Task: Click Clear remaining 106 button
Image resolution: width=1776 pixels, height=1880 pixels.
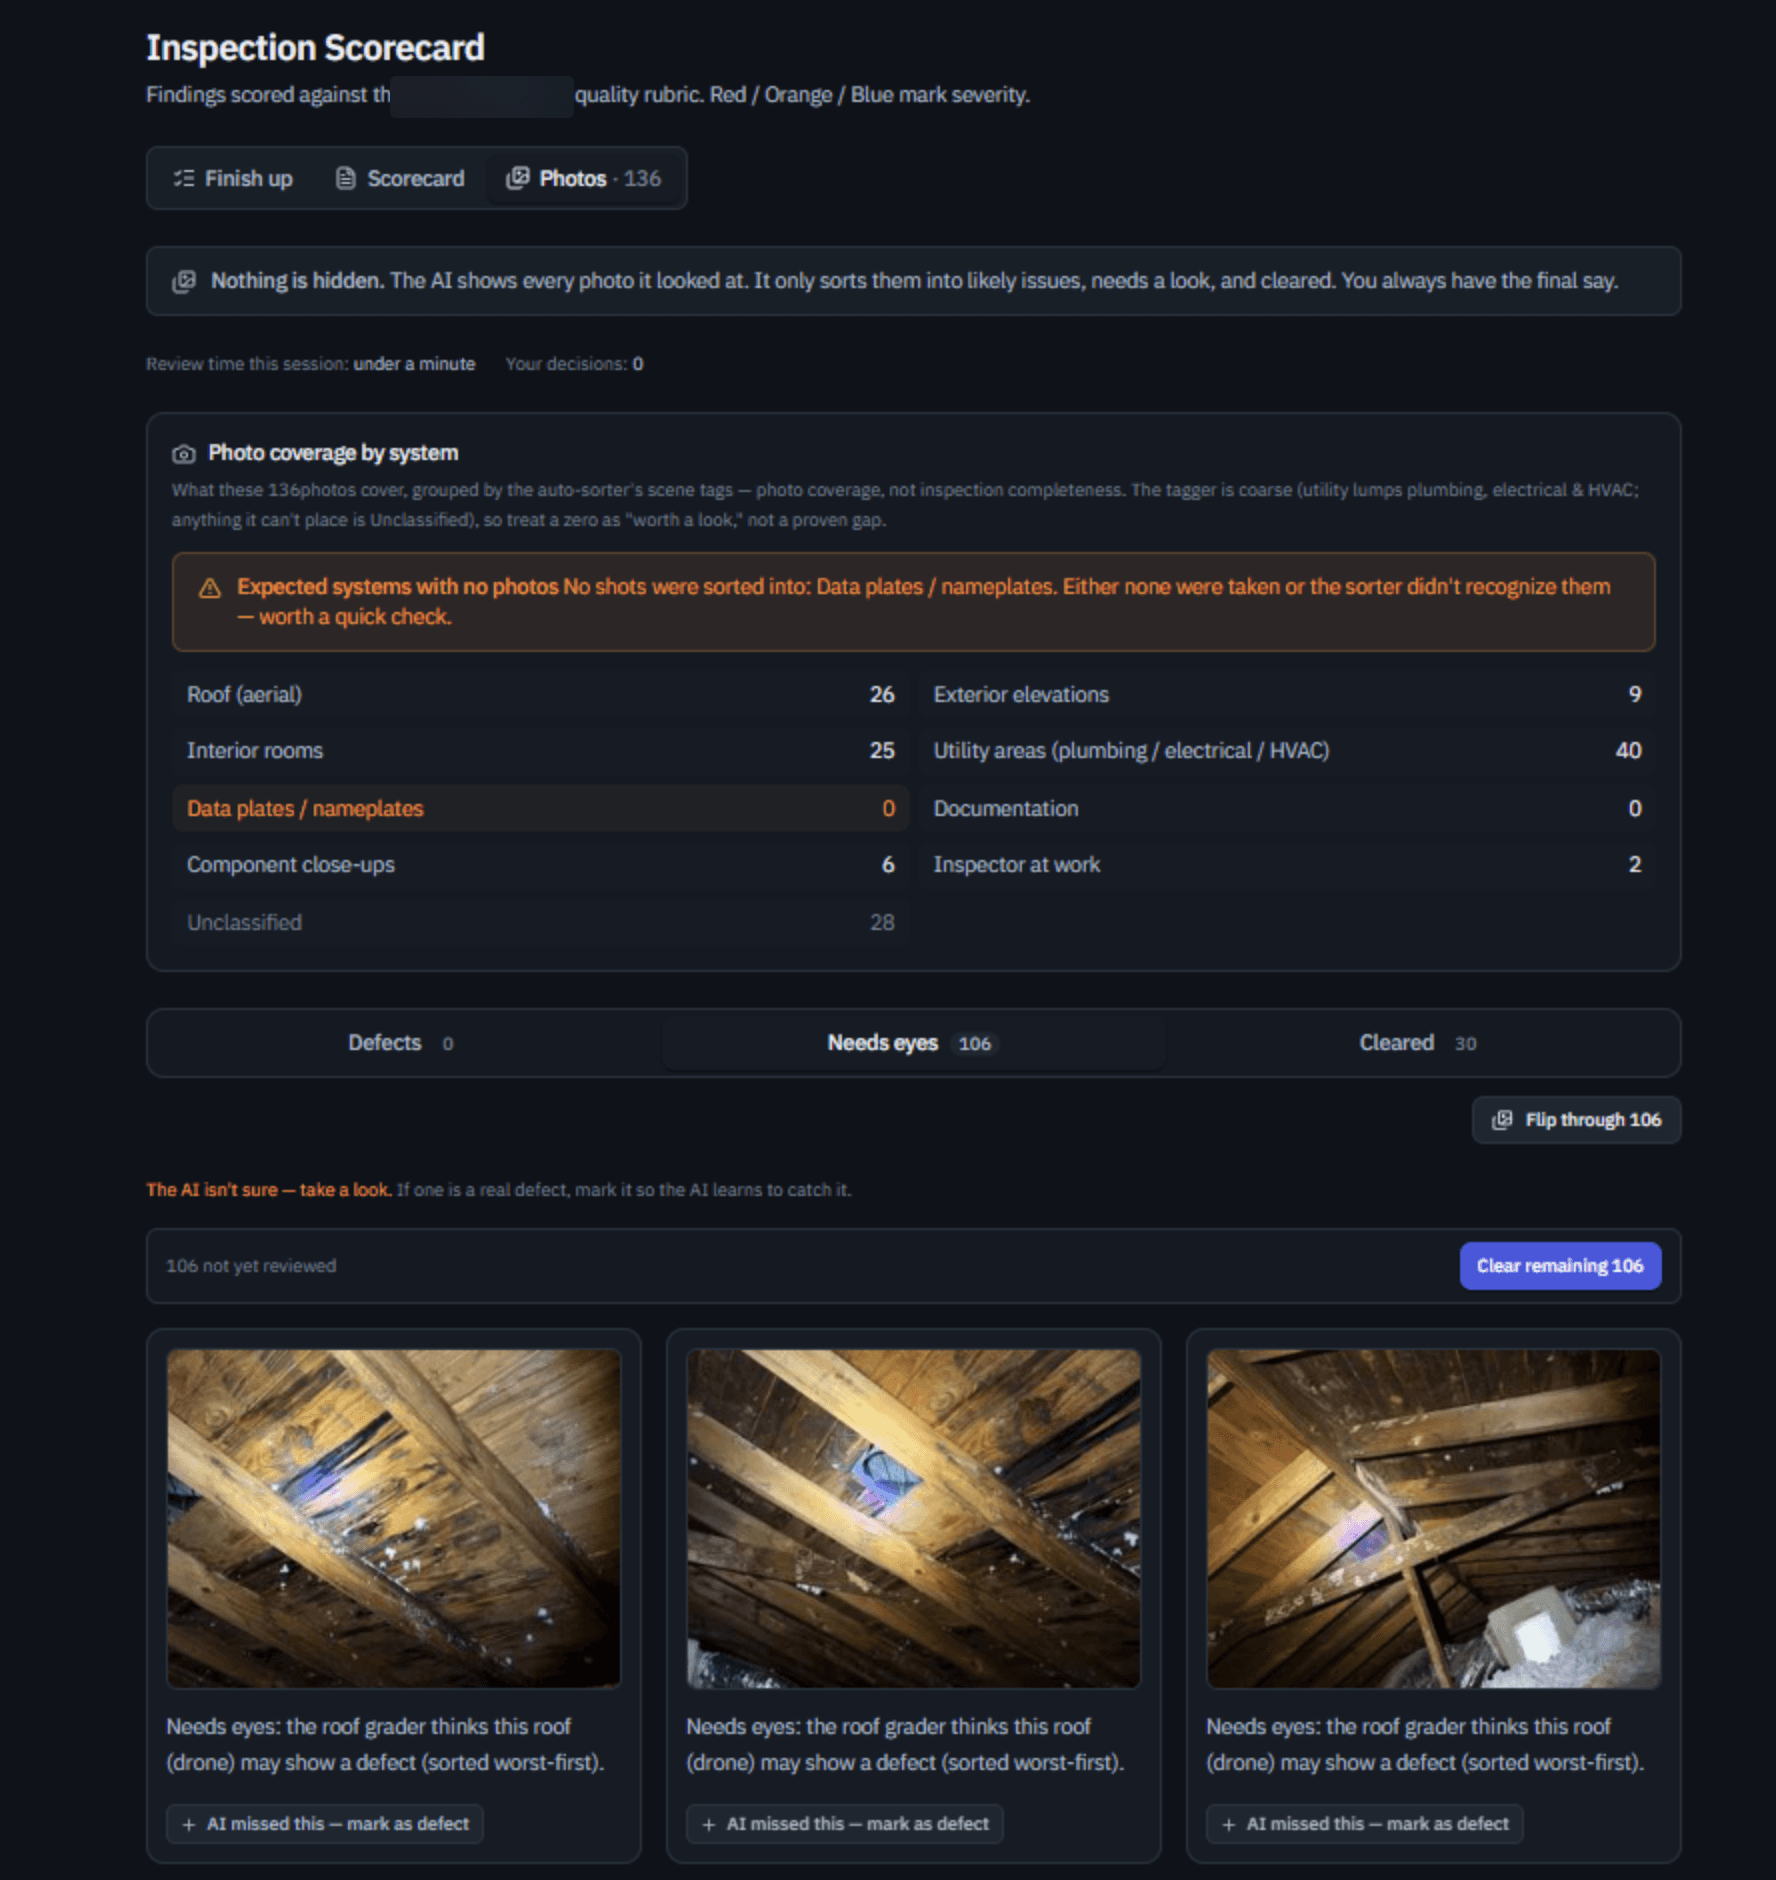Action: tap(1559, 1265)
